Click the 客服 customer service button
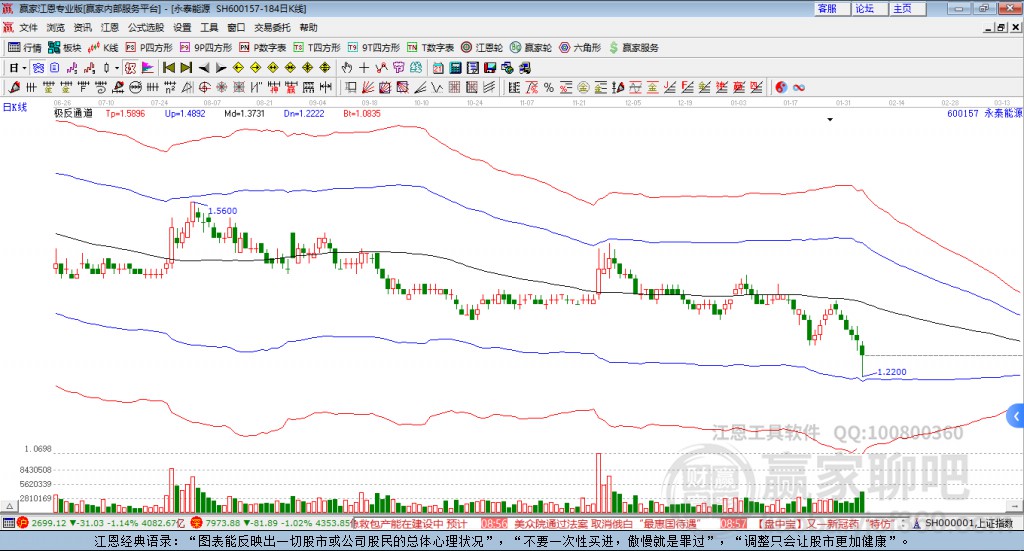 point(827,8)
